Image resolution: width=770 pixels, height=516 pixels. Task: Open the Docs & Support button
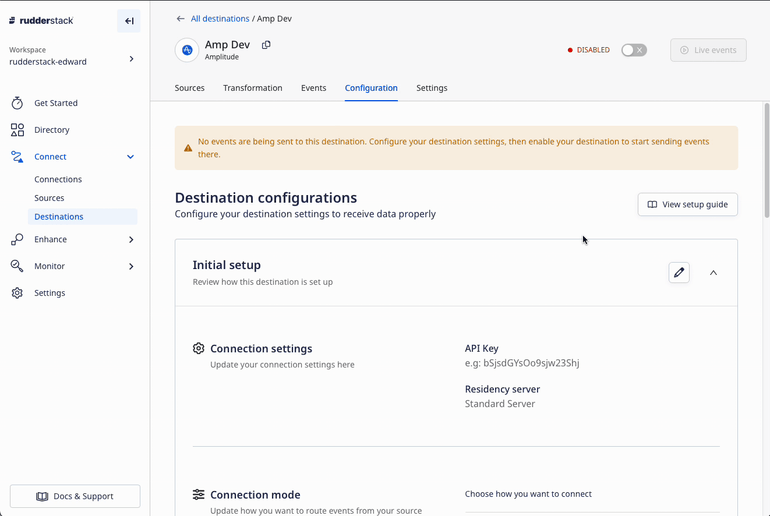click(x=75, y=496)
